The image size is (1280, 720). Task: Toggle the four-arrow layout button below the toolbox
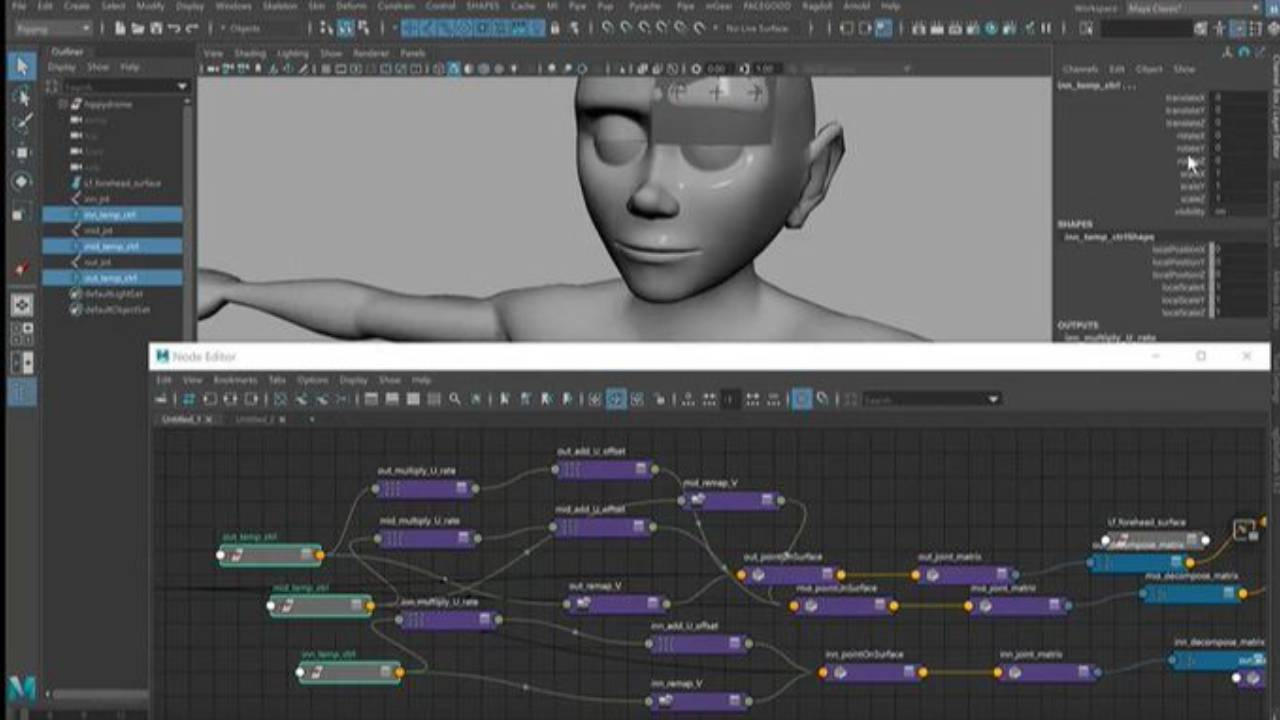[x=22, y=305]
